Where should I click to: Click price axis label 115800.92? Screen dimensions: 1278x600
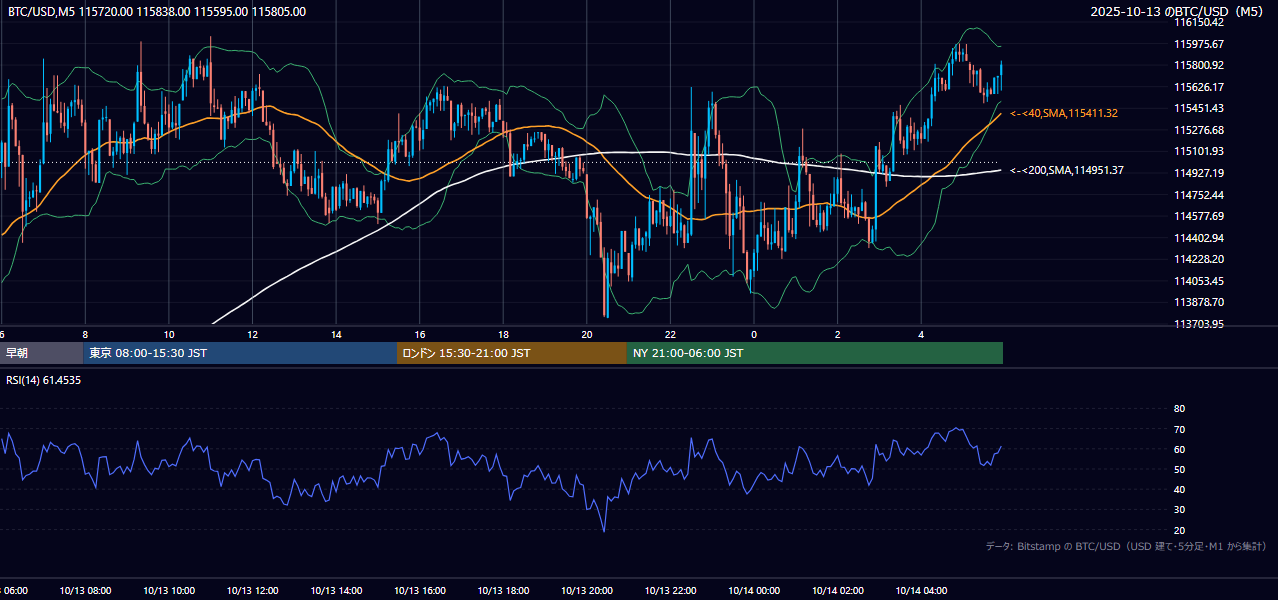pyautogui.click(x=1201, y=65)
